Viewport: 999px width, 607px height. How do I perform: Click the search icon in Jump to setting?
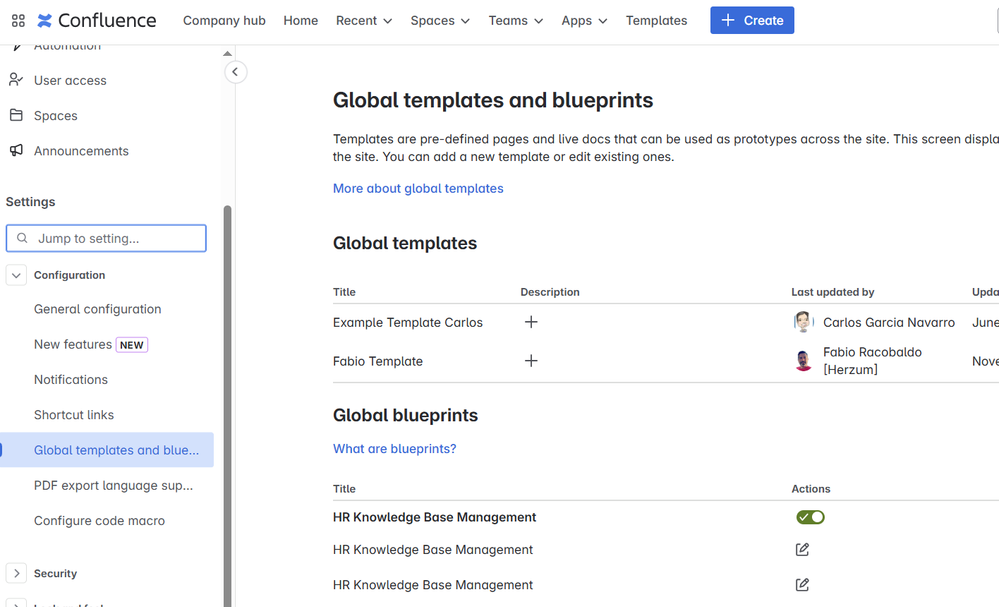[22, 238]
